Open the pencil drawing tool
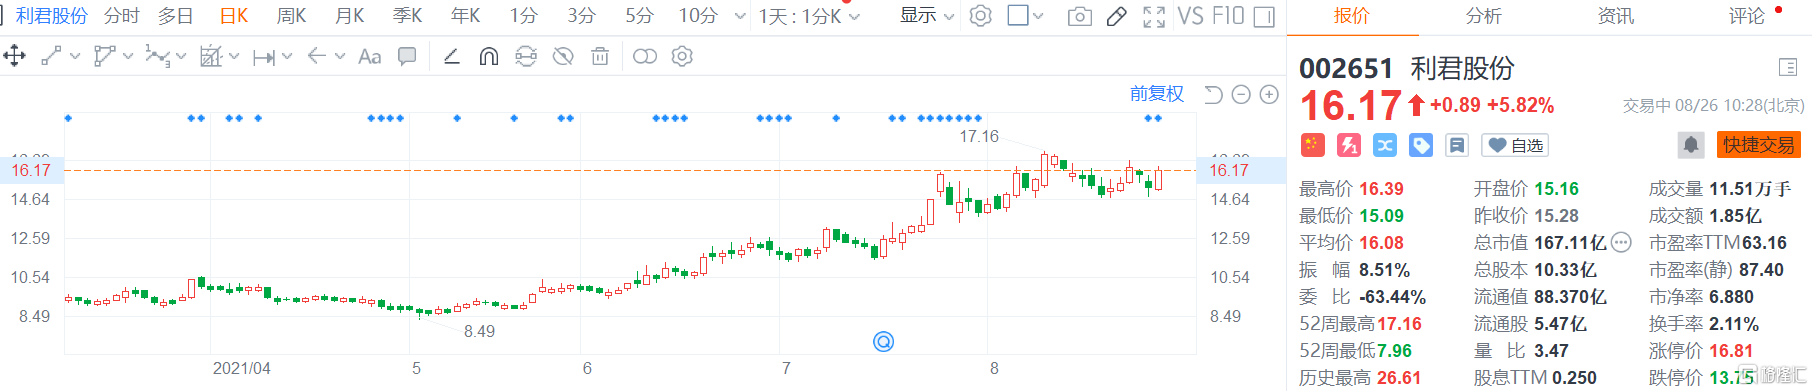The width and height of the screenshot is (1813, 391). coord(1117,16)
